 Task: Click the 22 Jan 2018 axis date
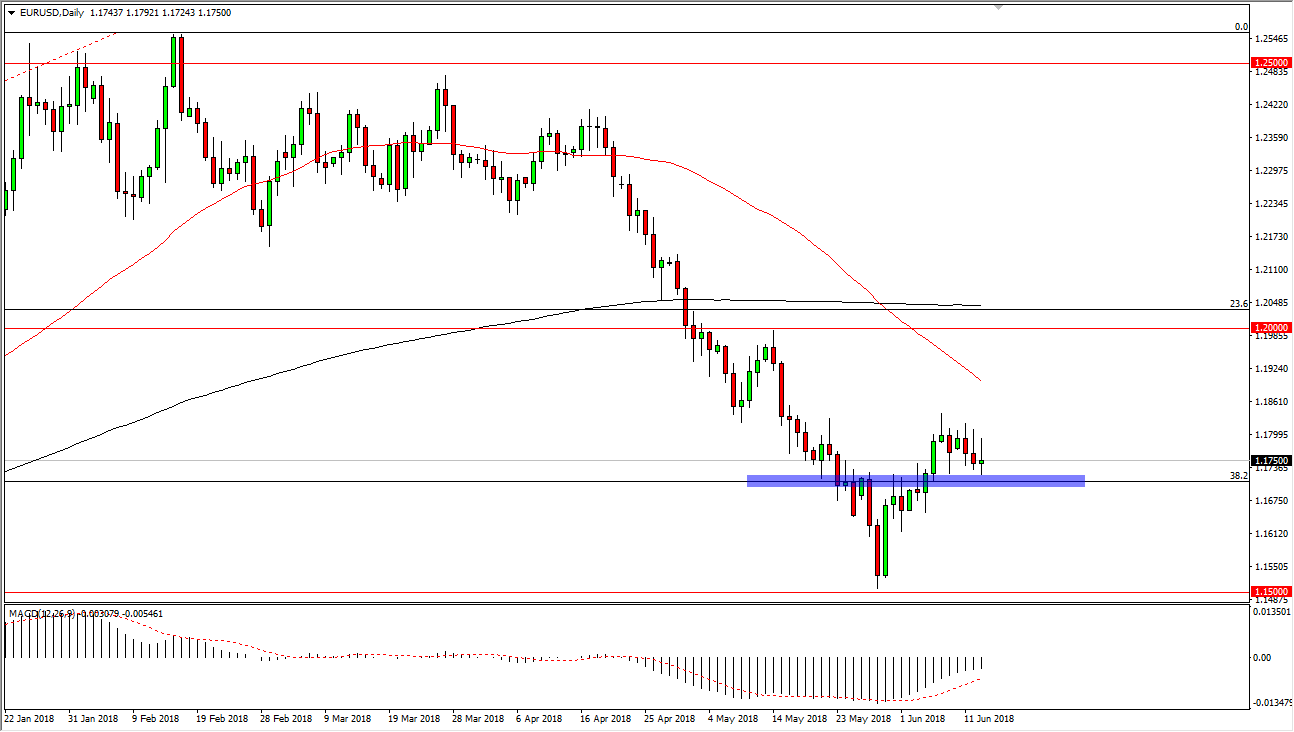[31, 718]
